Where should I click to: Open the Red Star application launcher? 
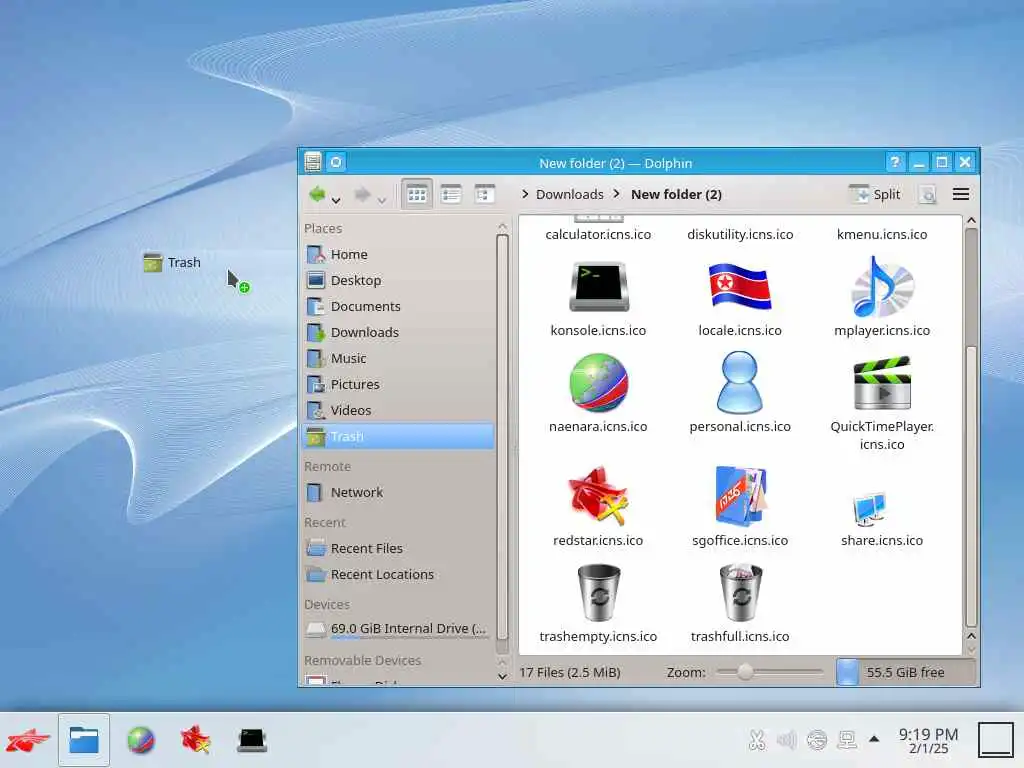coord(27,741)
